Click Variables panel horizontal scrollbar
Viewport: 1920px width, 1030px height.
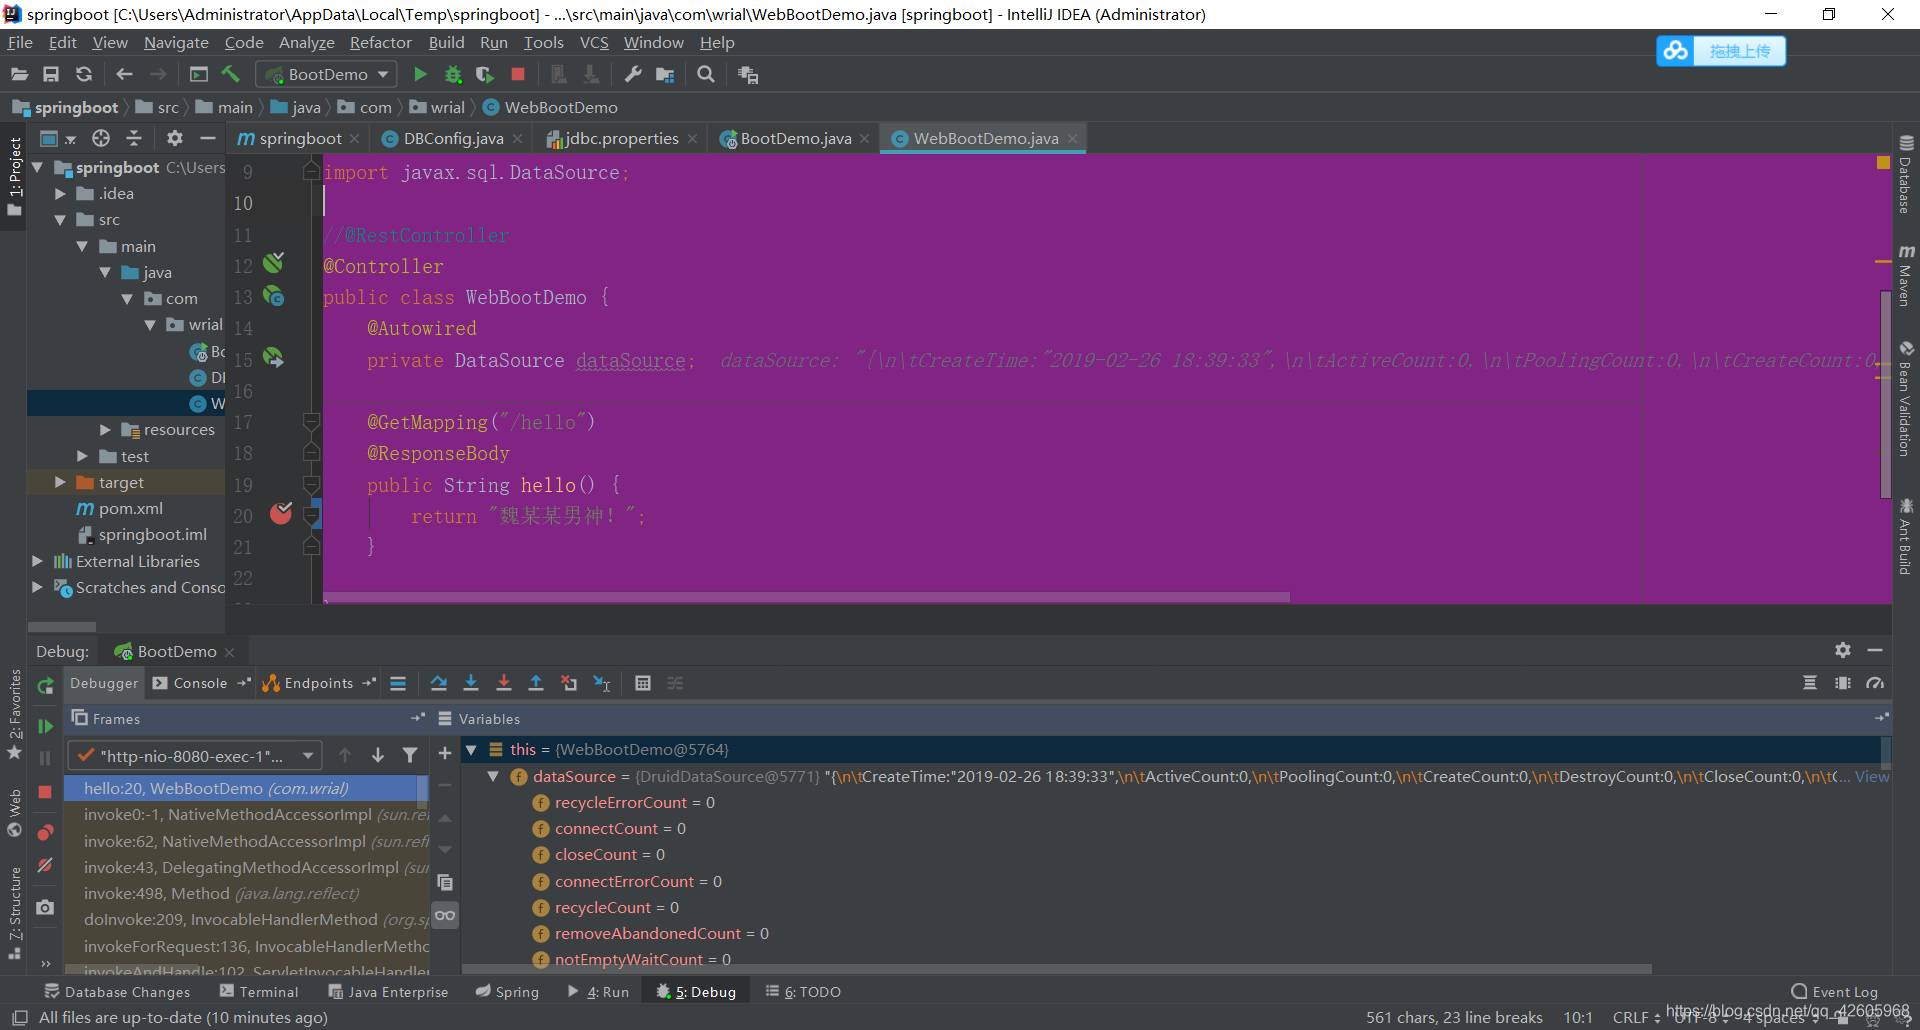click(1057, 968)
